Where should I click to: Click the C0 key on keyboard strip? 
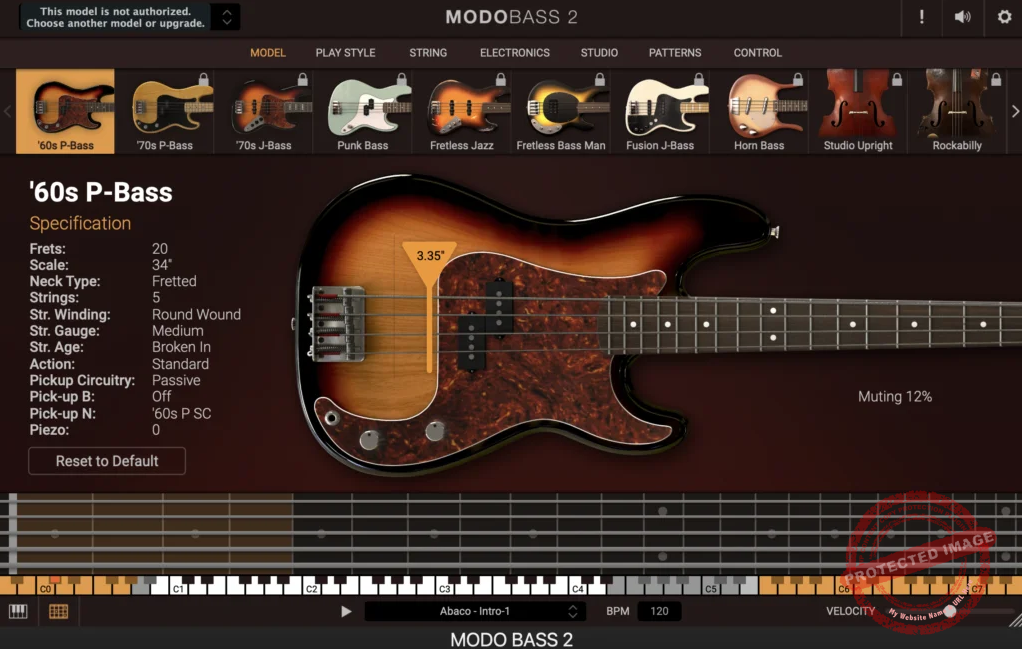pyautogui.click(x=45, y=588)
